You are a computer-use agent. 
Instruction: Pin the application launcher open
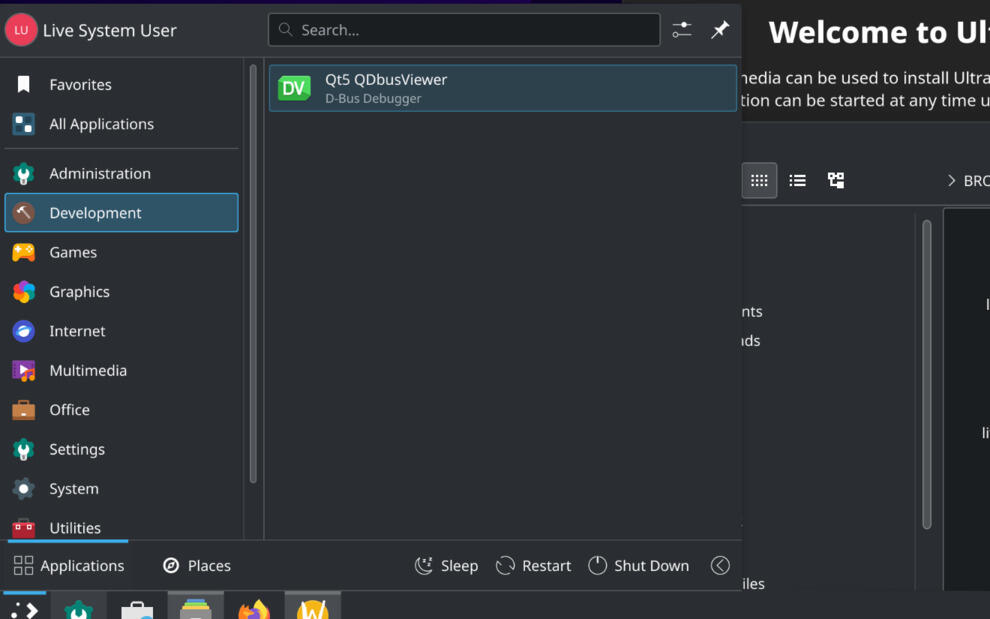[x=720, y=30]
